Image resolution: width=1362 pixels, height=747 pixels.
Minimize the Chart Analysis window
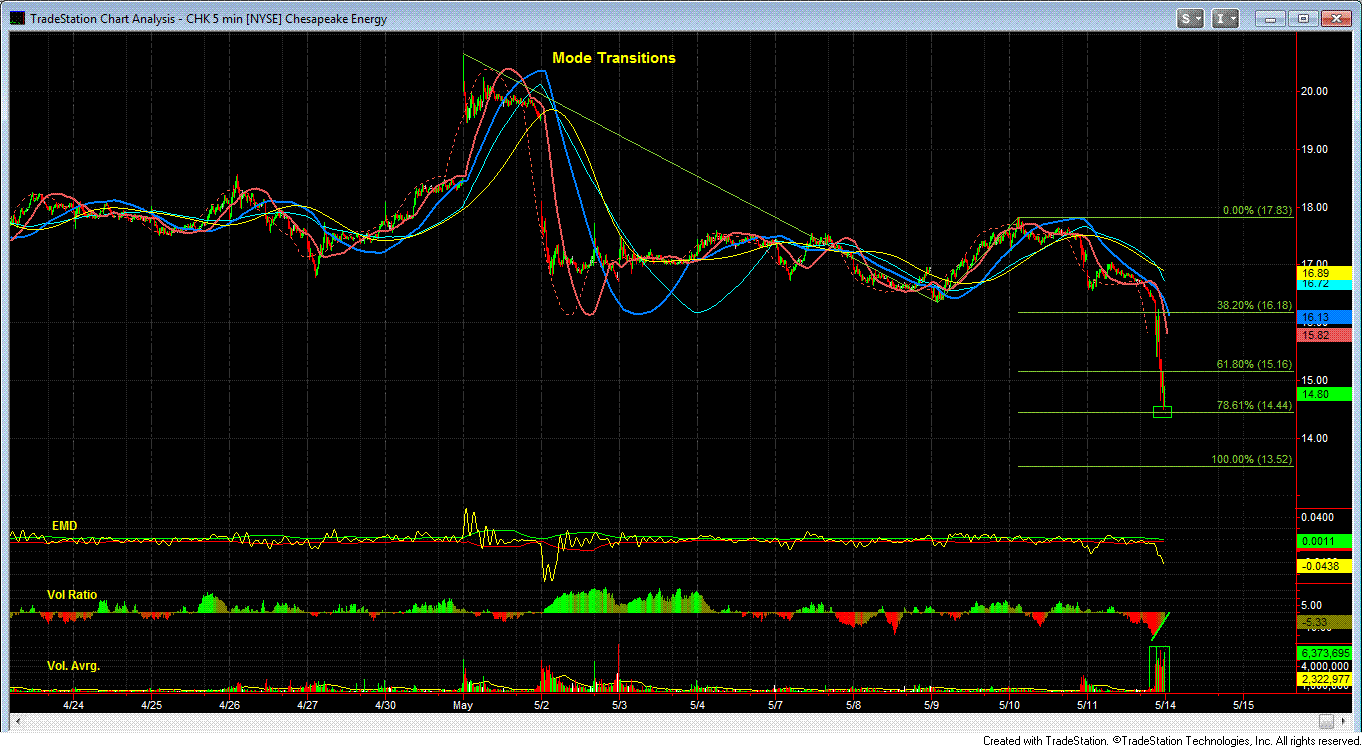pos(1270,18)
